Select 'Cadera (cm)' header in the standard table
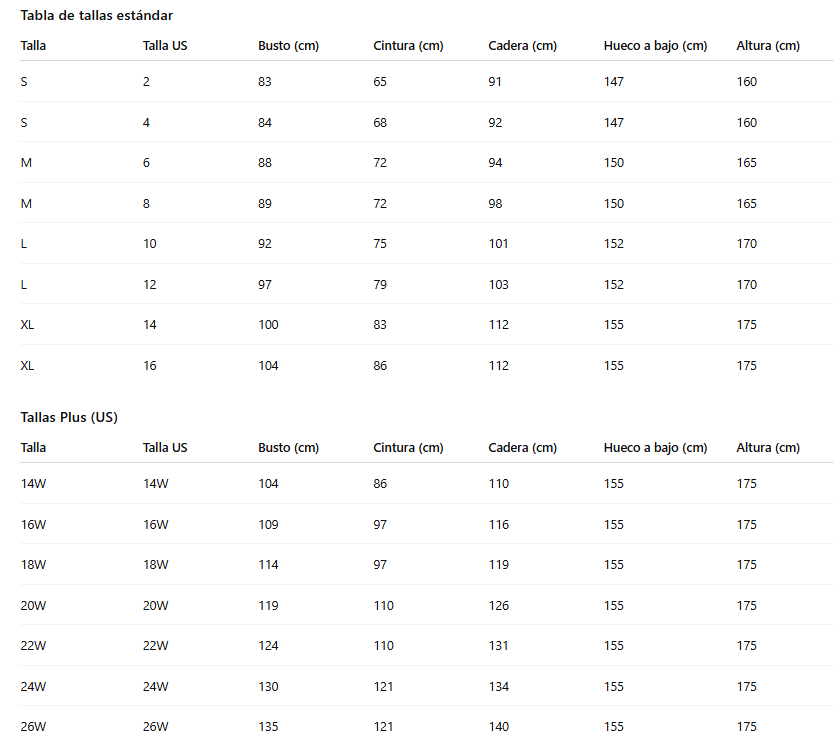This screenshot has width=834, height=751. point(522,46)
